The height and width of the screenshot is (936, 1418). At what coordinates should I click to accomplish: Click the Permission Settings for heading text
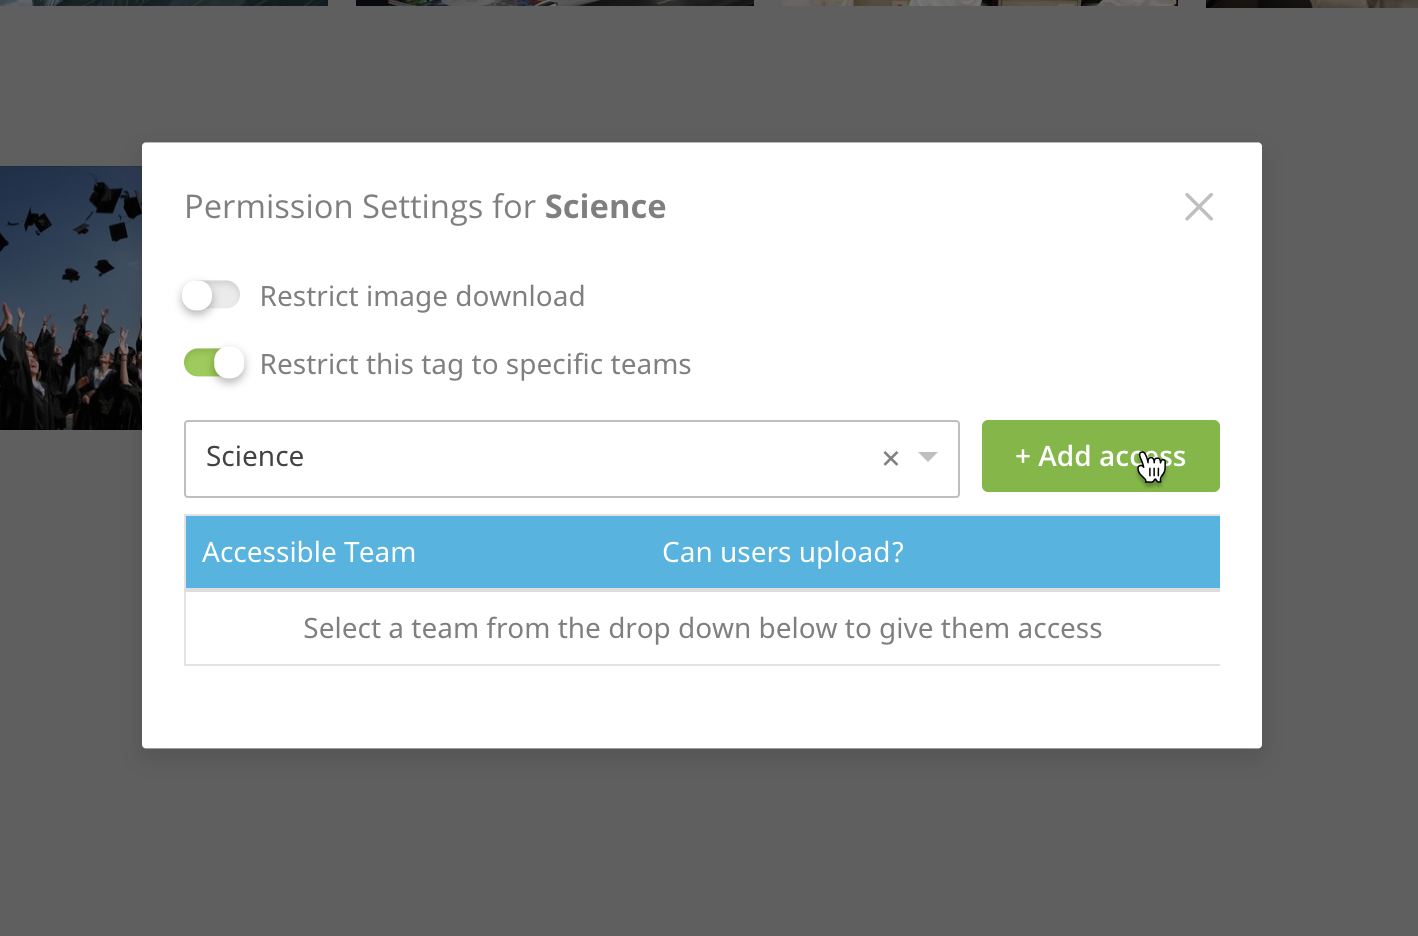click(361, 207)
